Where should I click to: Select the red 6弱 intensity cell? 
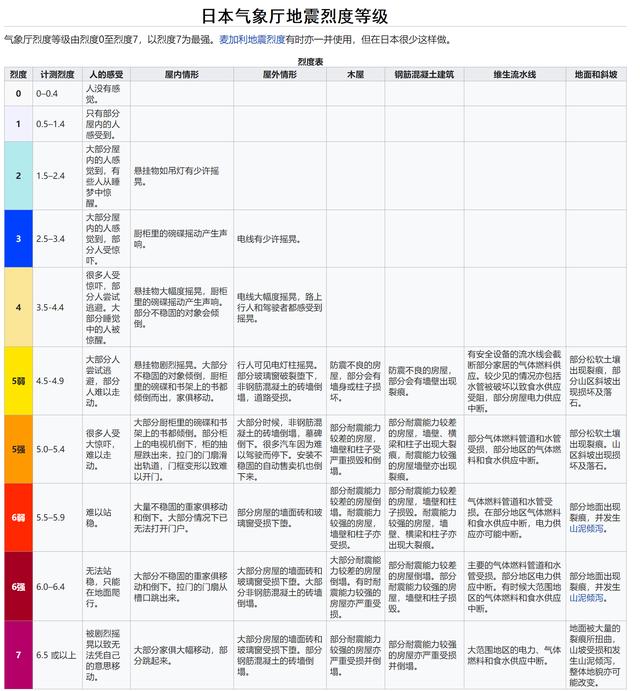(18, 517)
